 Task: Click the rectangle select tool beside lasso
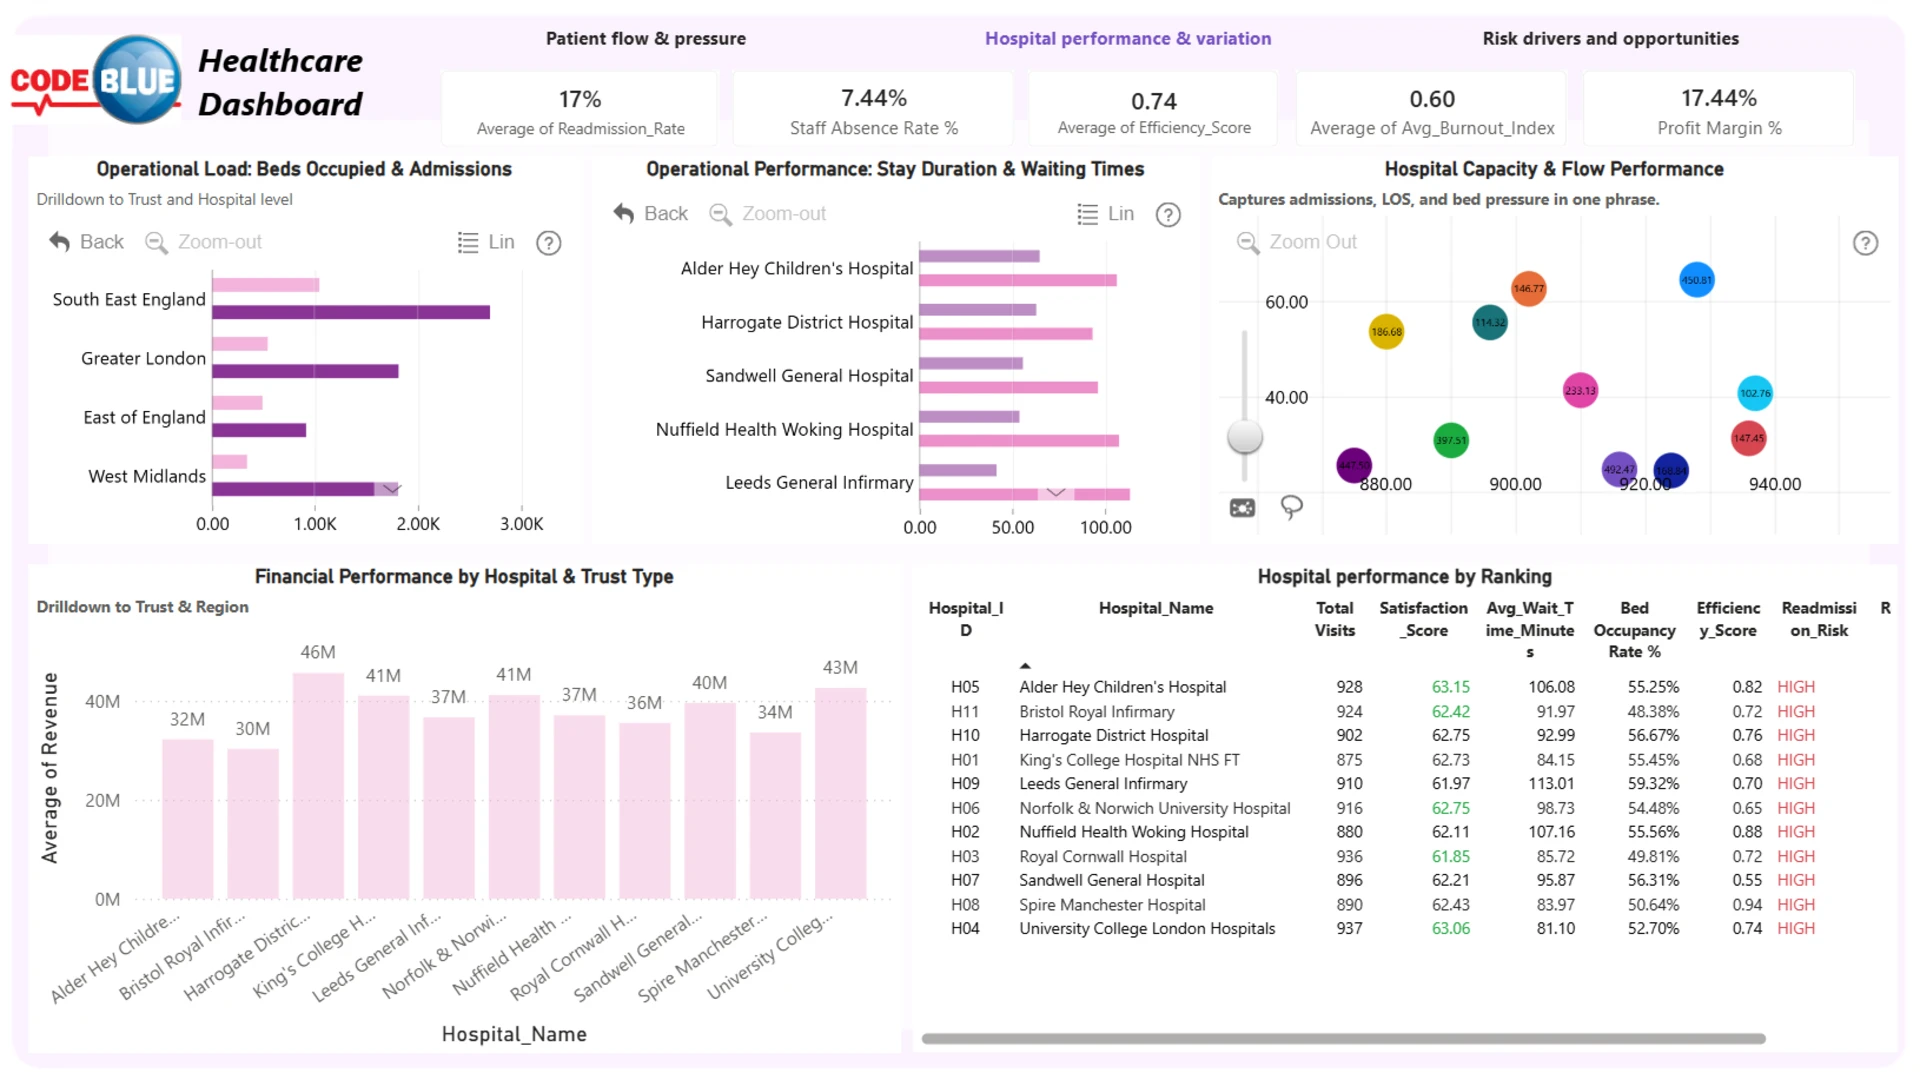coord(1242,508)
